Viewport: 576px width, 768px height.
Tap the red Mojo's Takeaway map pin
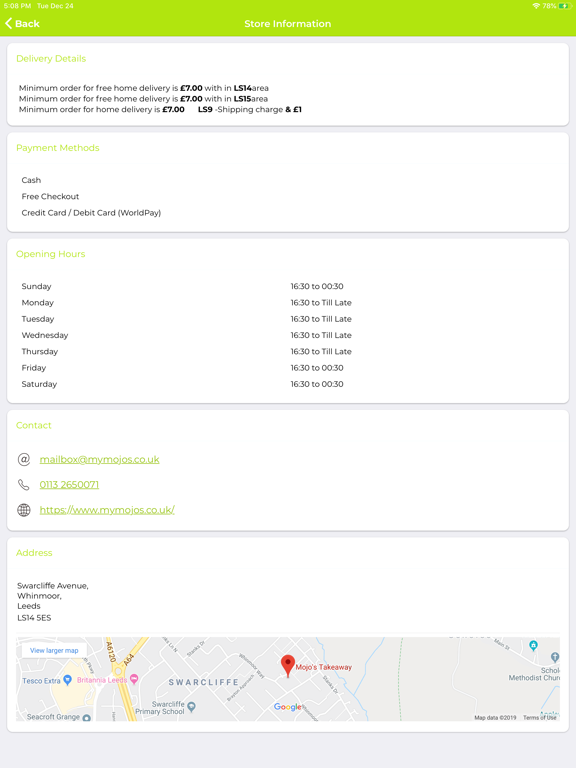click(x=288, y=666)
